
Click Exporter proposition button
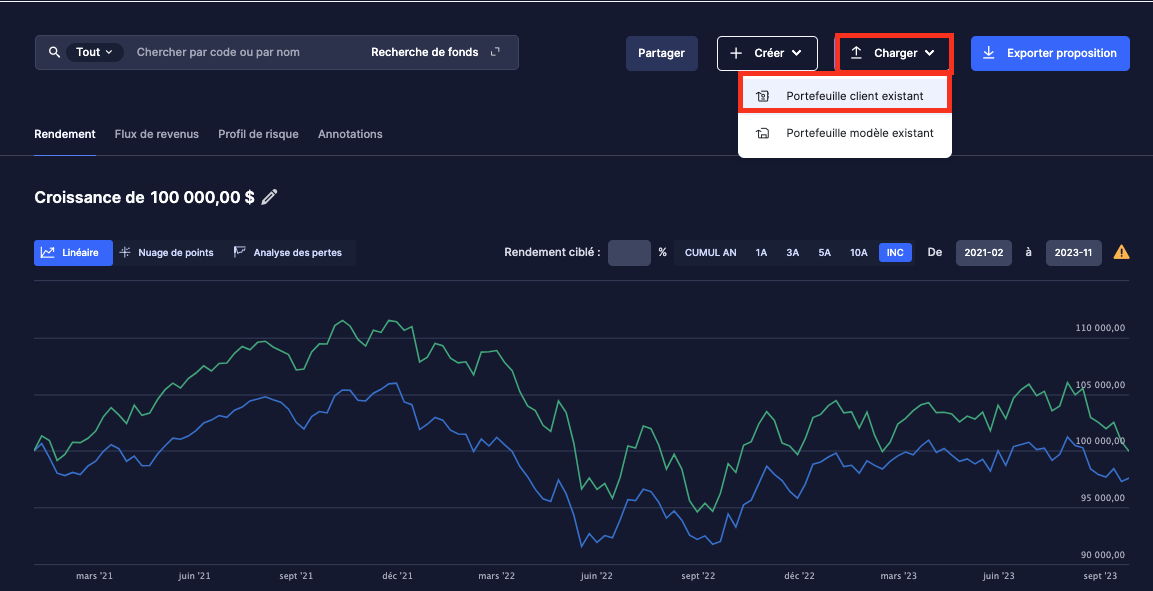[1050, 53]
